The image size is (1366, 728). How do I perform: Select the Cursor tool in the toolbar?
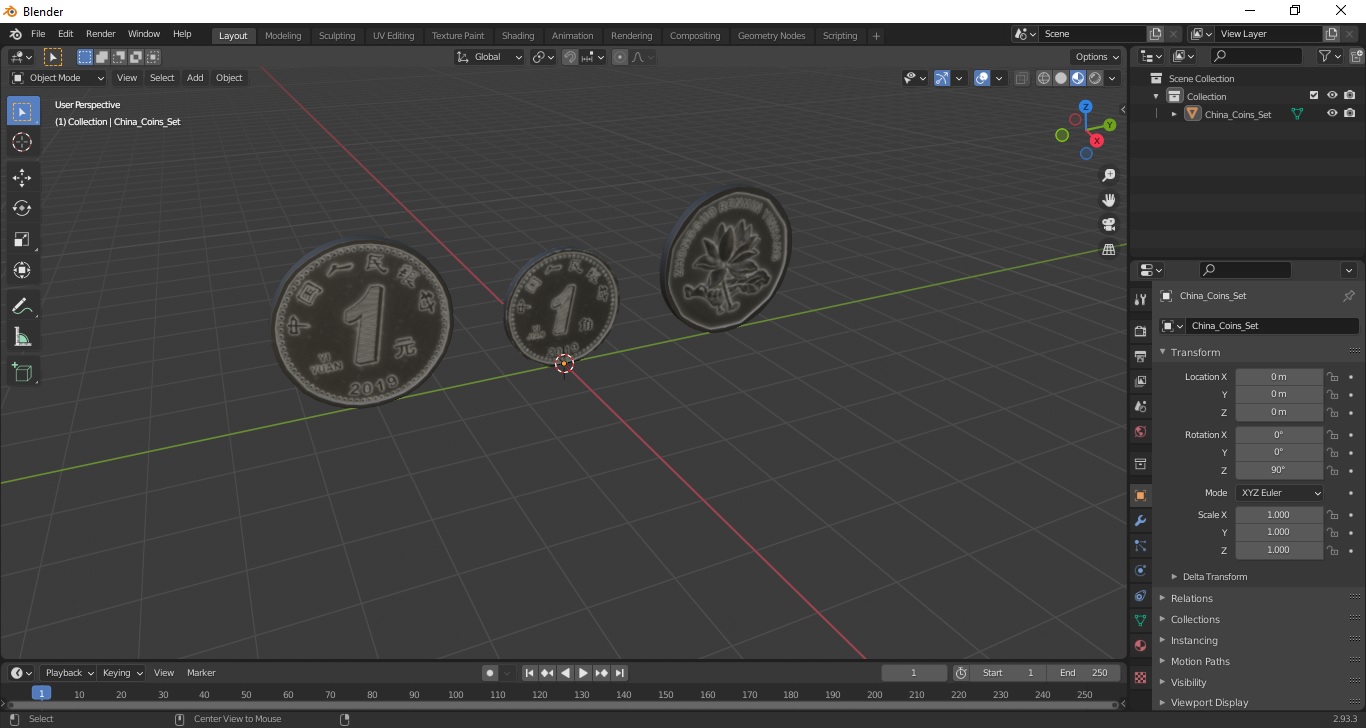[x=22, y=143]
